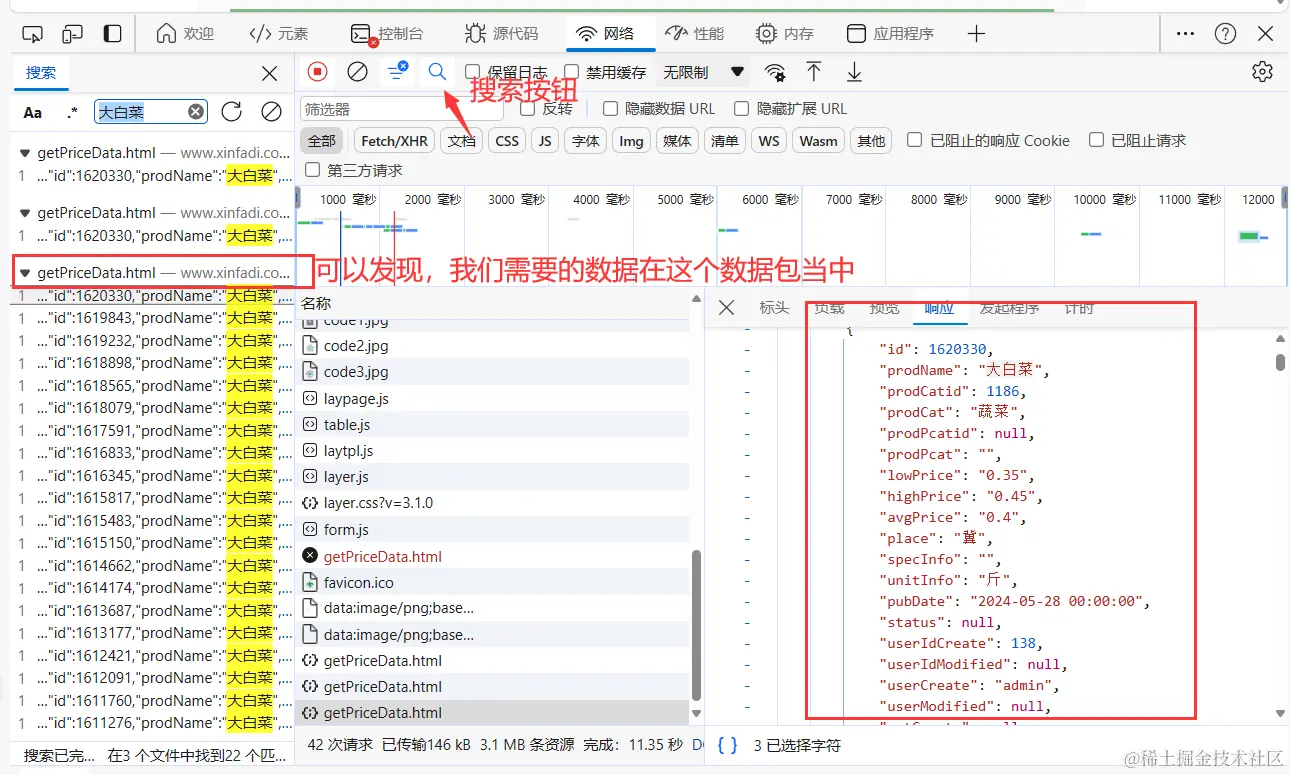1290x775 pixels.
Task: Open DevTools help icon
Action: point(1225,34)
